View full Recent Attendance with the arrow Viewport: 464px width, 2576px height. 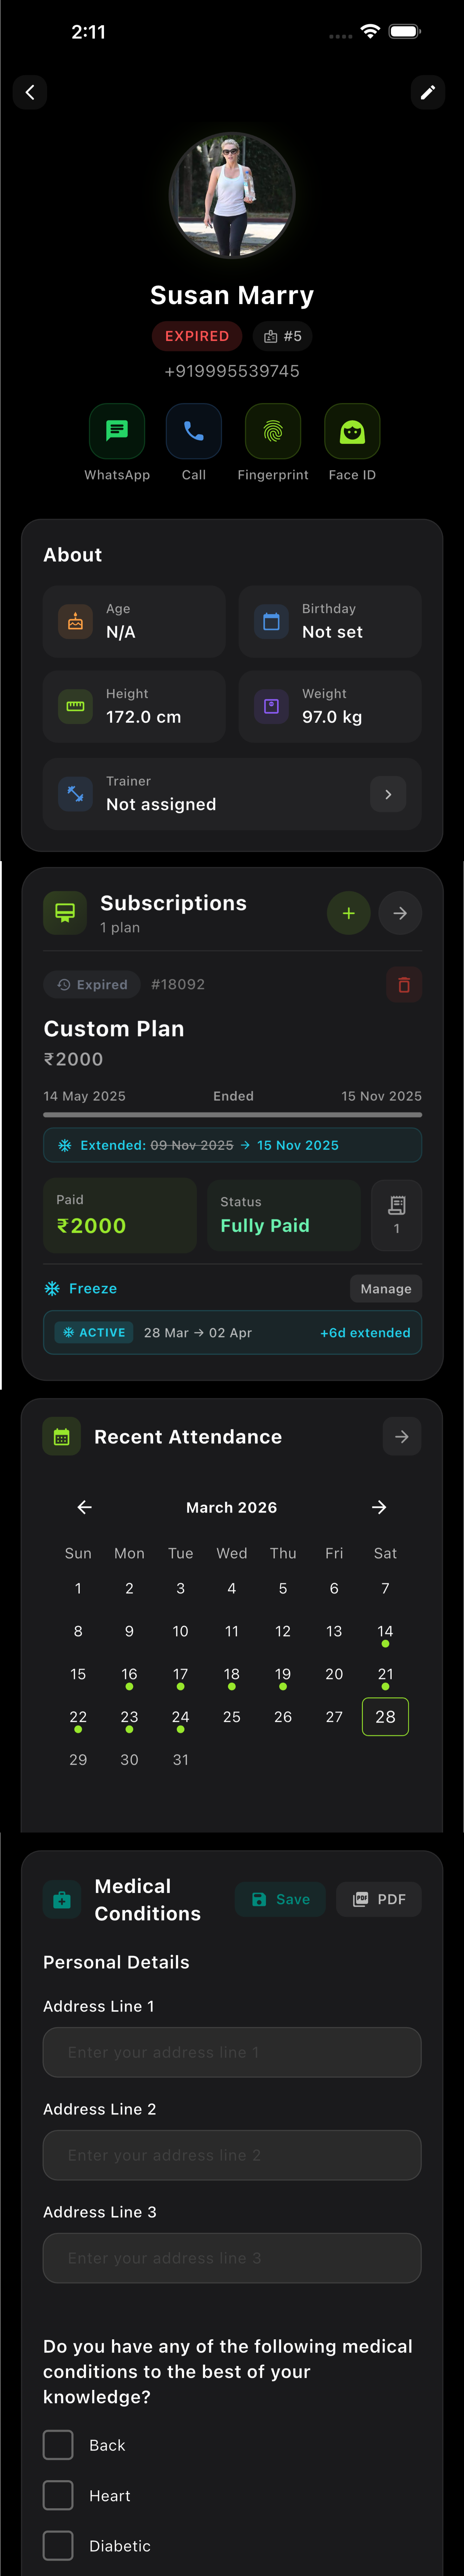[402, 1436]
